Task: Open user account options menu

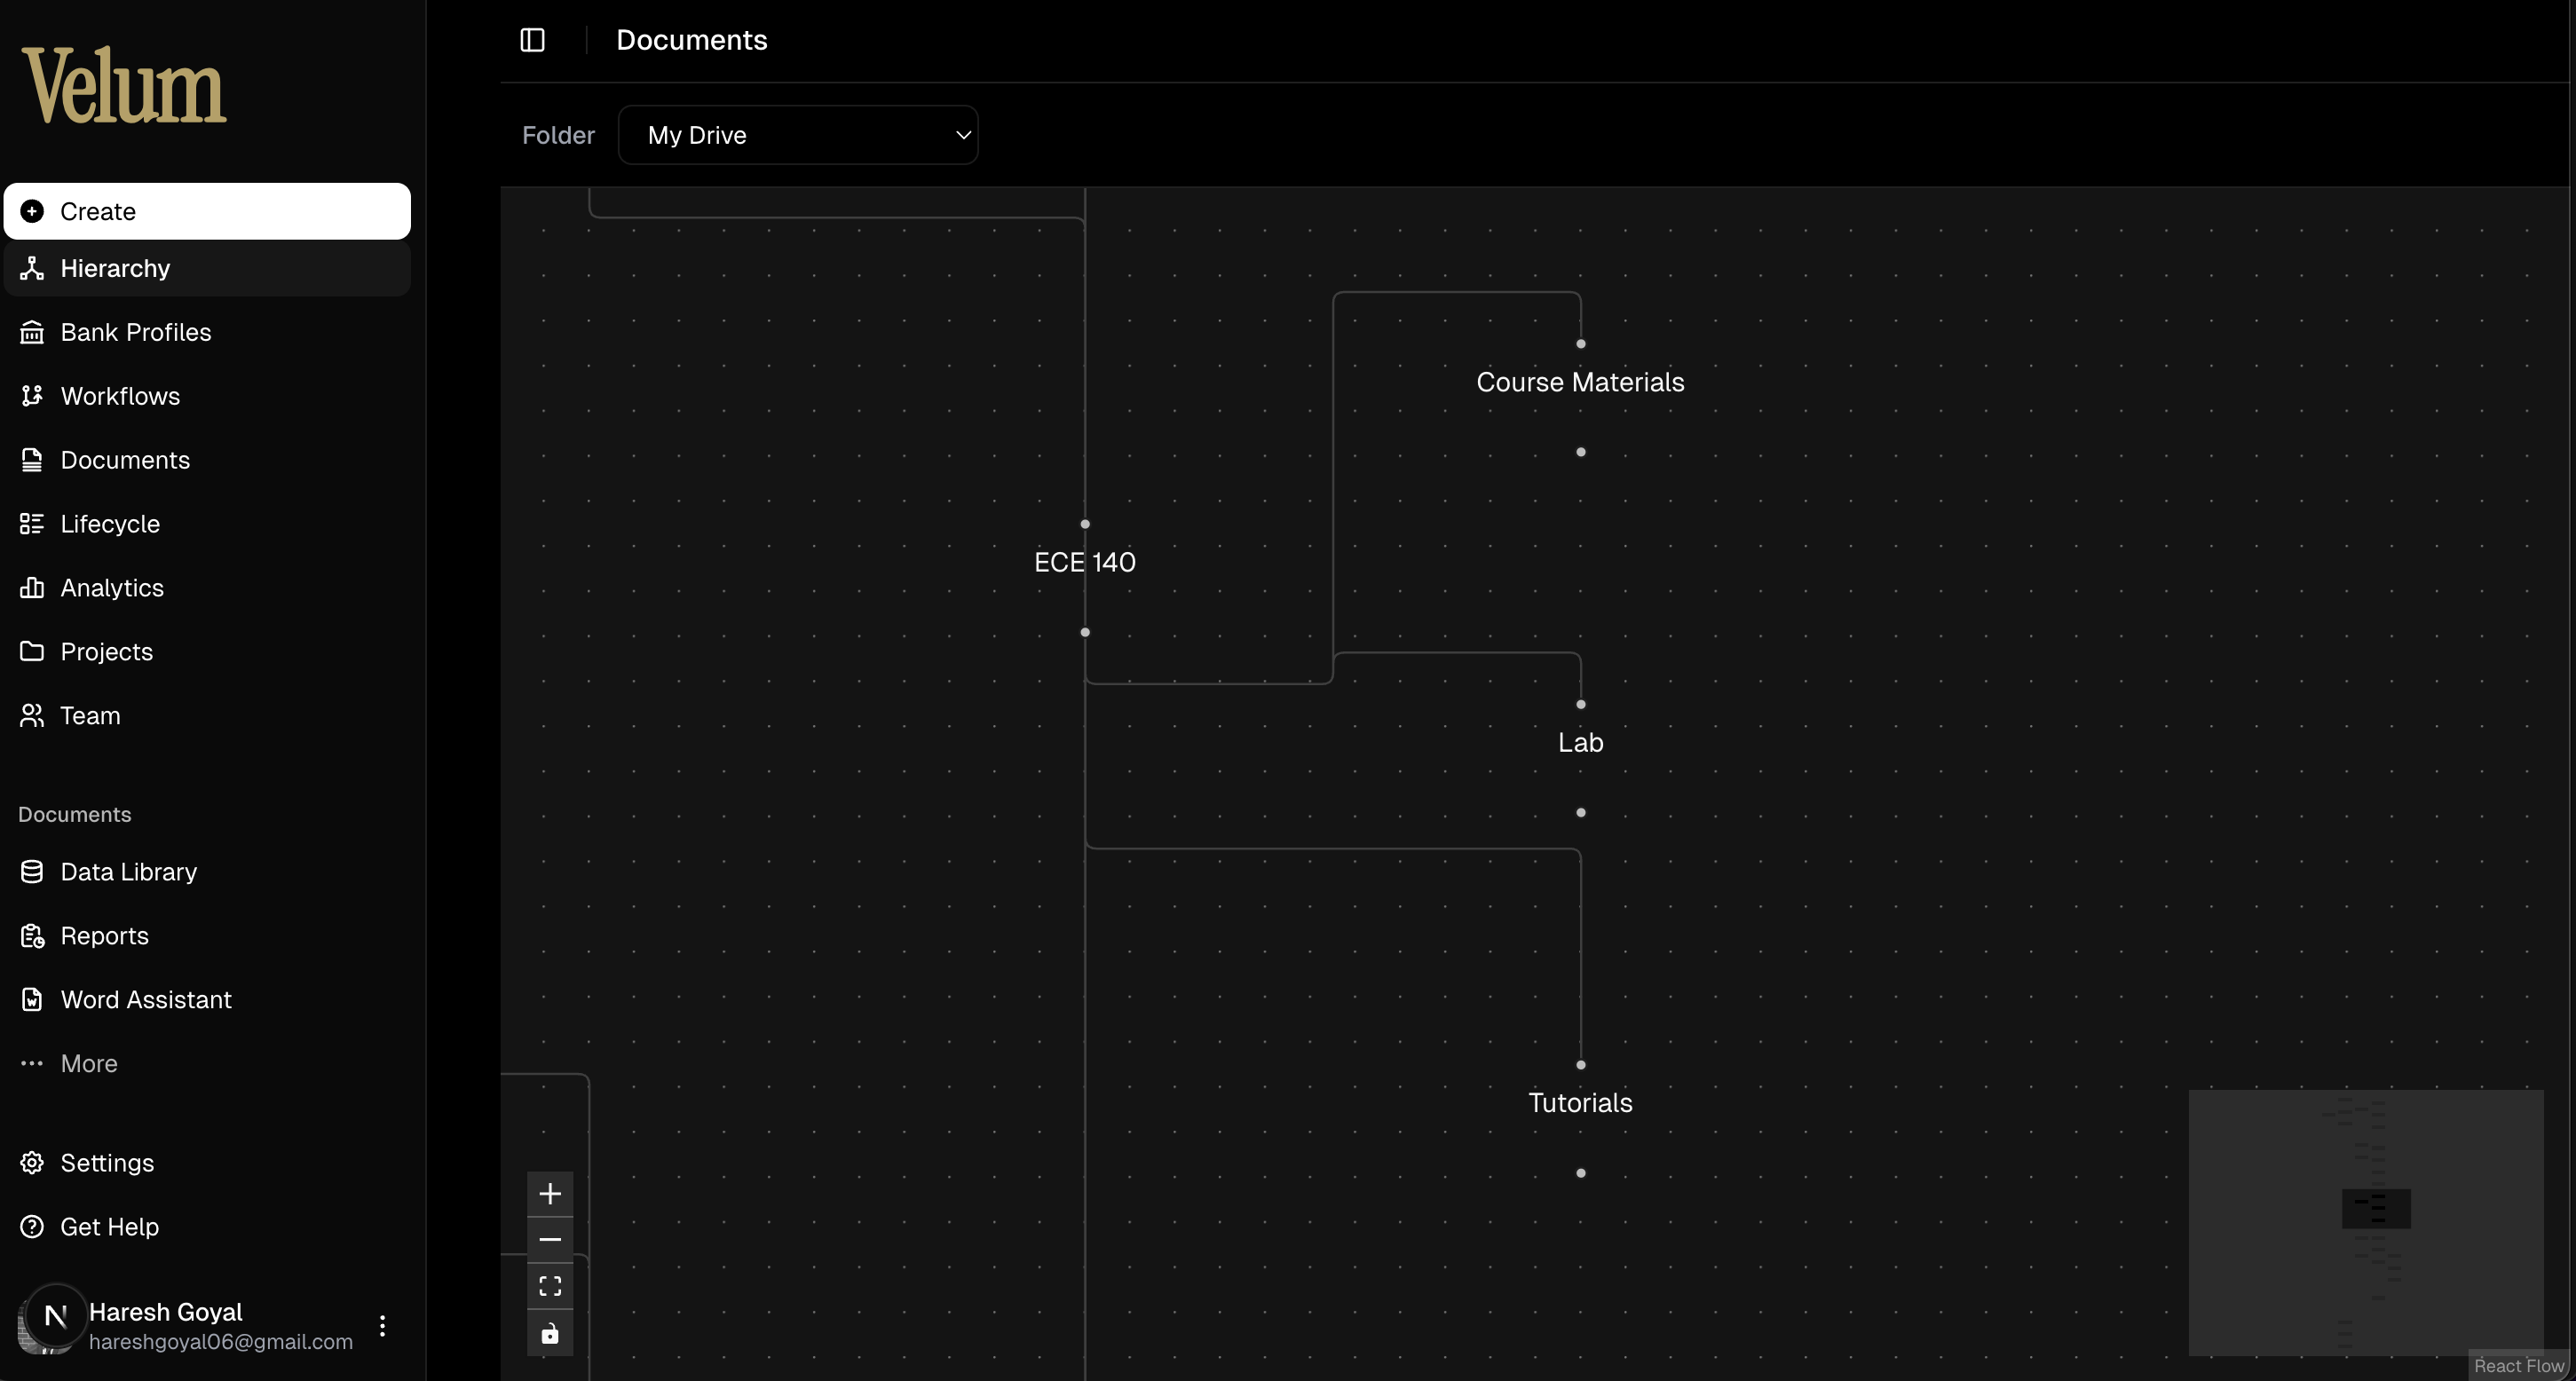Action: pyautogui.click(x=382, y=1326)
